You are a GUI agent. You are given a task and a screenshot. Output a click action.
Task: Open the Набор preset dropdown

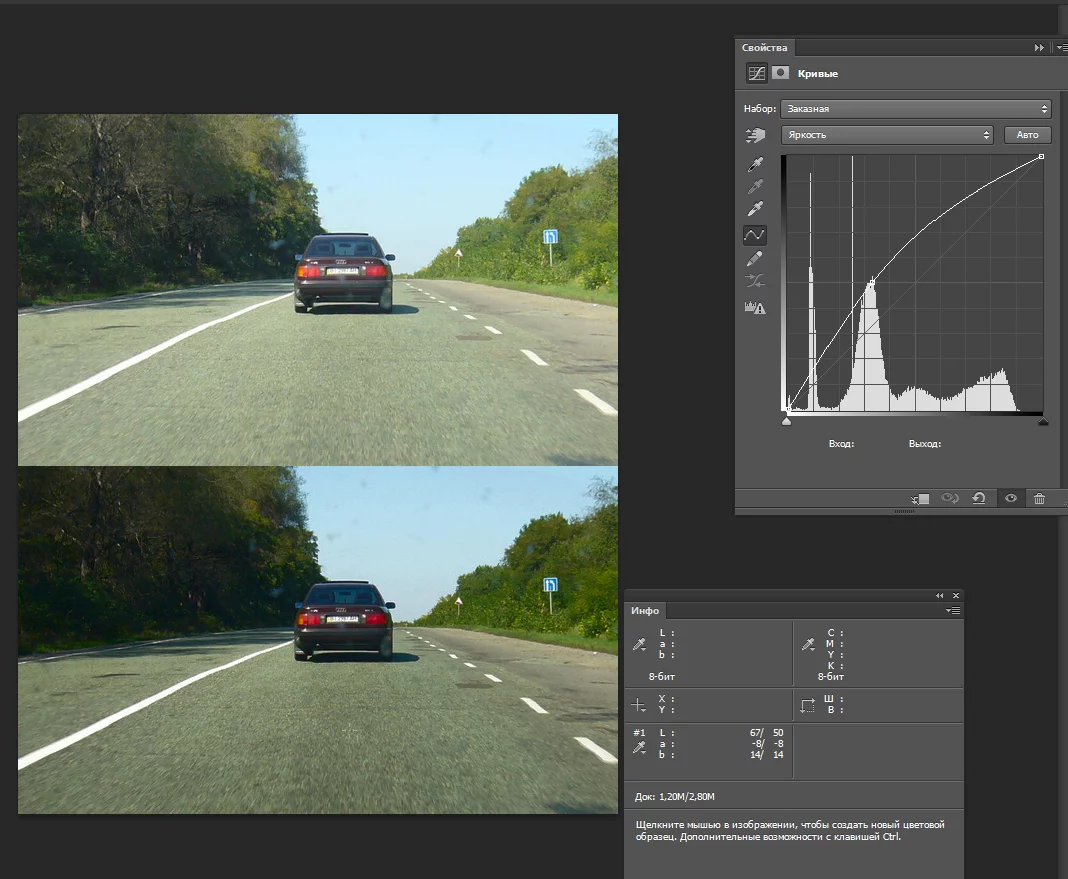pos(917,109)
